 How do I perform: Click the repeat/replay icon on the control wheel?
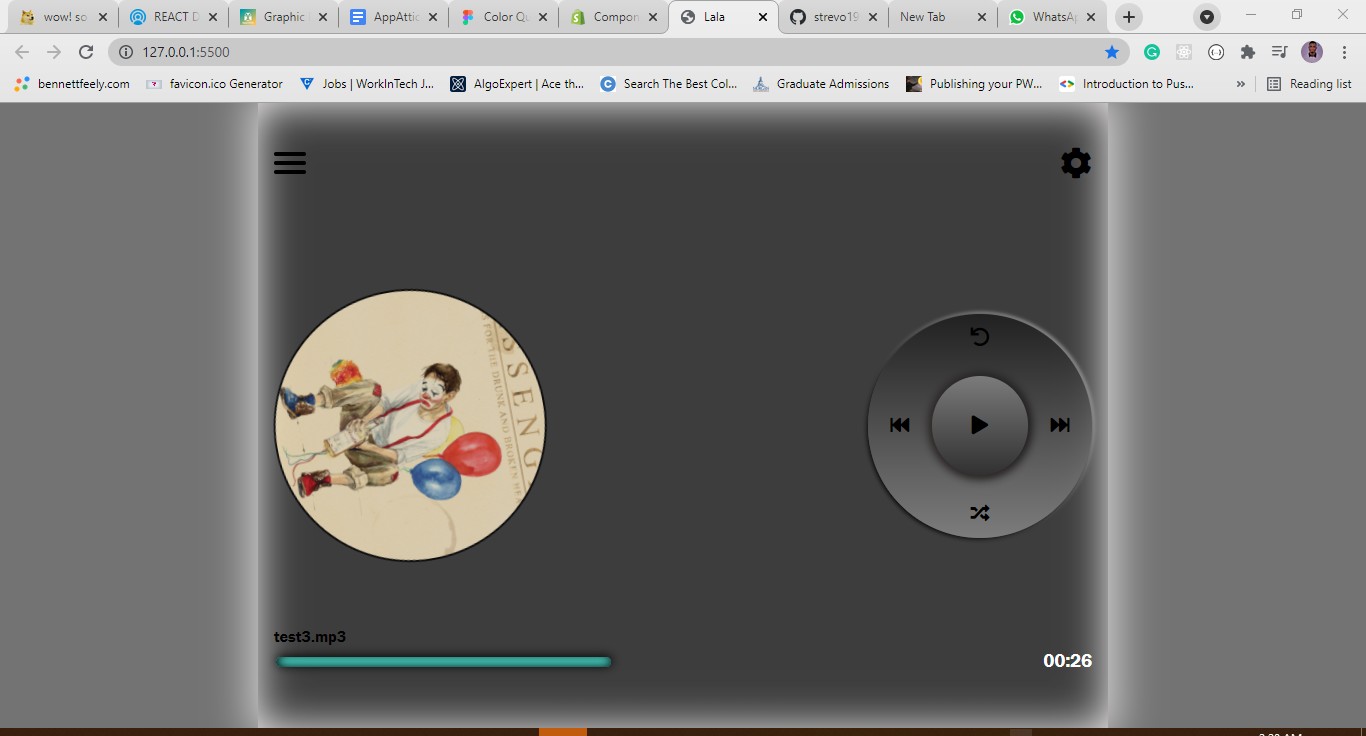coord(980,337)
